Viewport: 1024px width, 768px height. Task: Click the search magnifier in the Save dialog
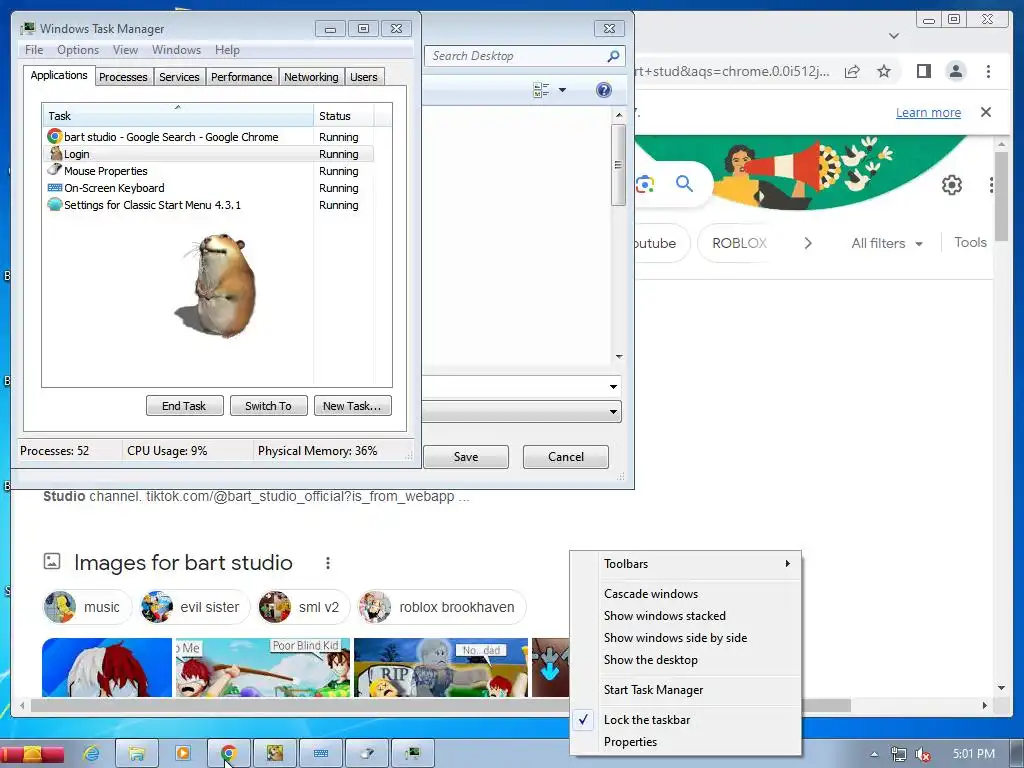pos(613,56)
